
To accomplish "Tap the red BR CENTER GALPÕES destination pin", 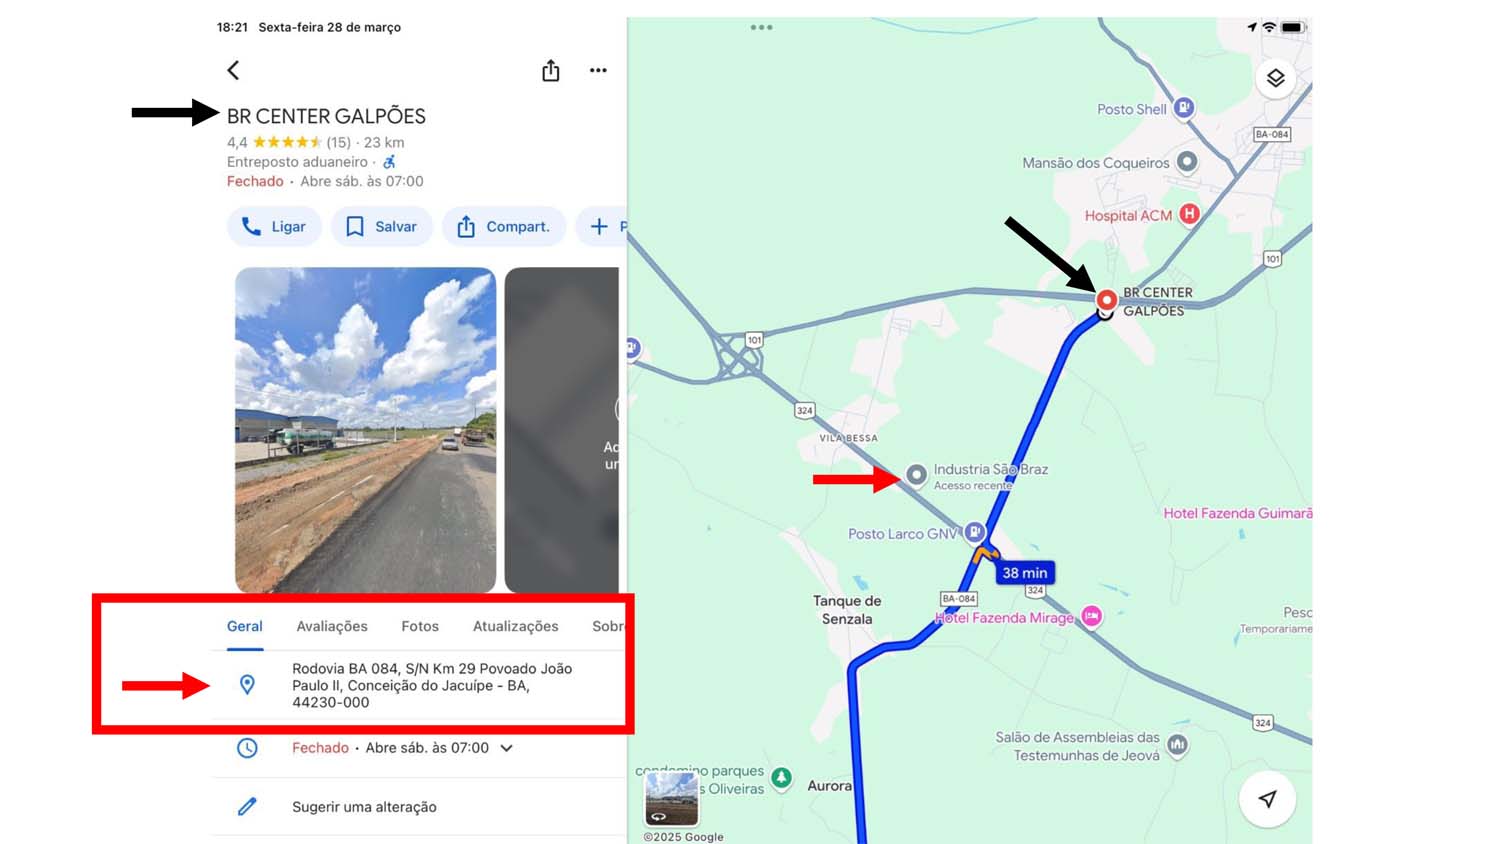I will pyautogui.click(x=1106, y=299).
